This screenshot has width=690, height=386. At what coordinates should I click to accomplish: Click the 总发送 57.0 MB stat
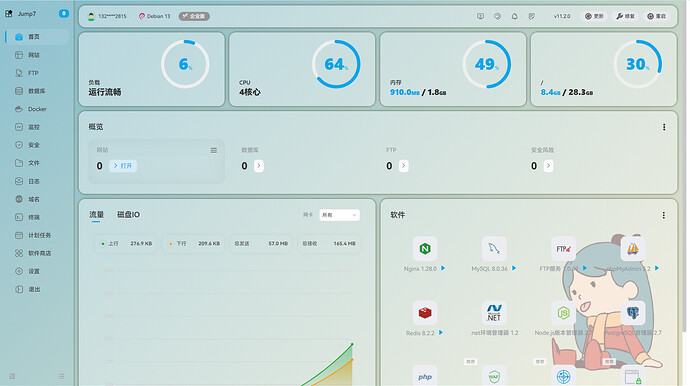(x=261, y=243)
